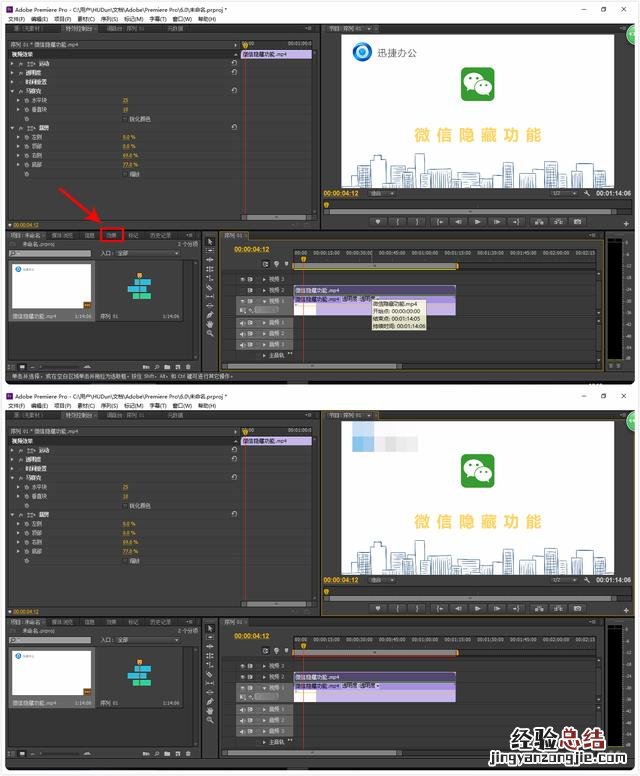Toggle snap icon in top timeline header
The image size is (640, 776).
pos(266,264)
